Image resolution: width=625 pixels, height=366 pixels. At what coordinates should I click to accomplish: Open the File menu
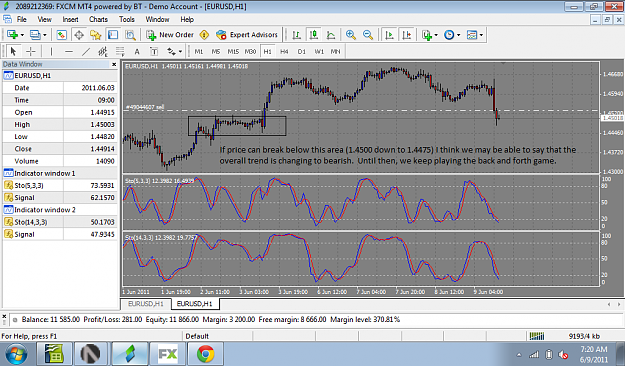coord(22,19)
